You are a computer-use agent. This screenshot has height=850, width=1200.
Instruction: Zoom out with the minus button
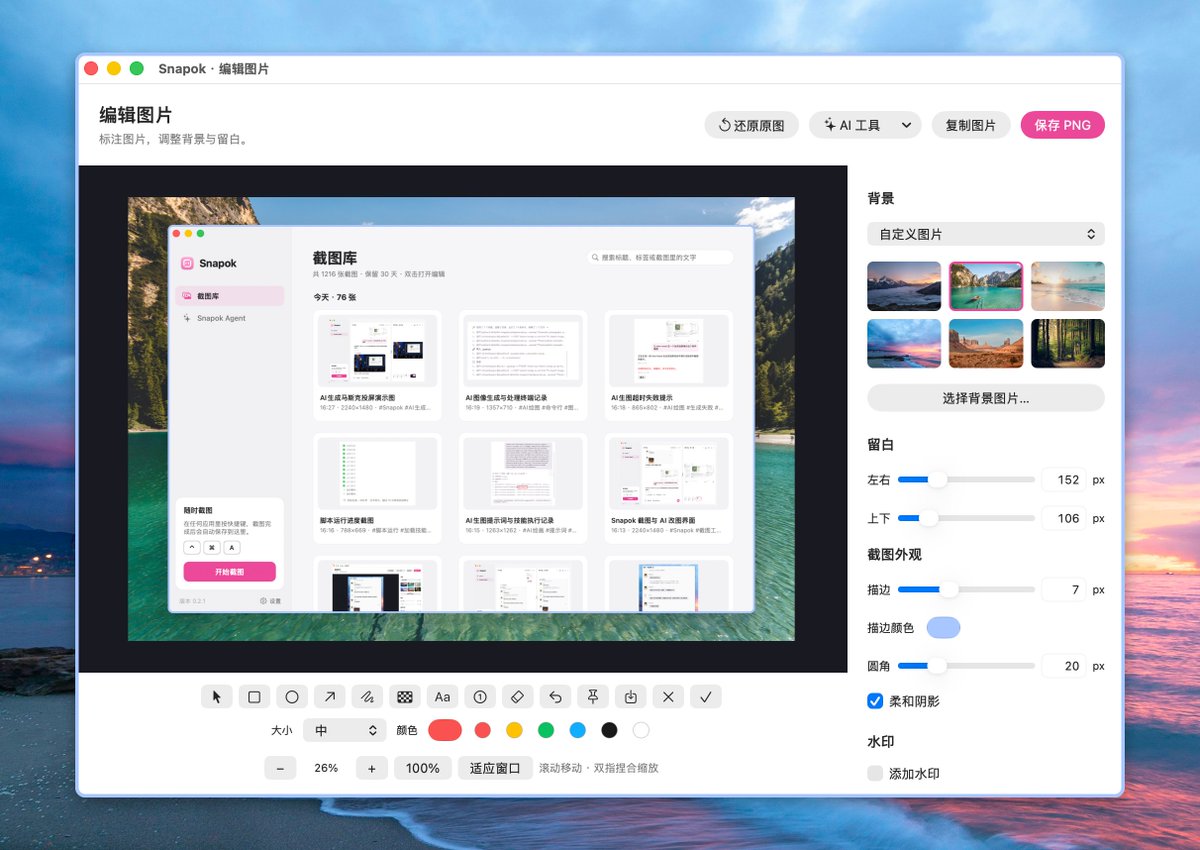tap(280, 768)
